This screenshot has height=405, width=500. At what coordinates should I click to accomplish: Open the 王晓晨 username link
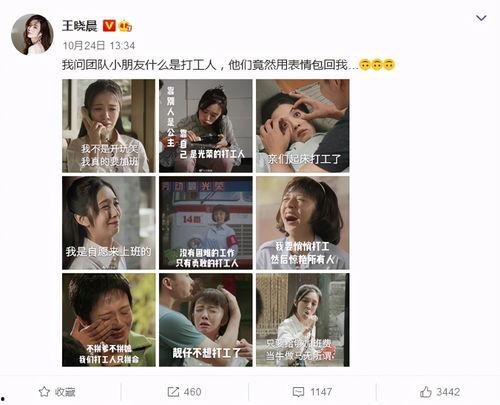(x=80, y=26)
